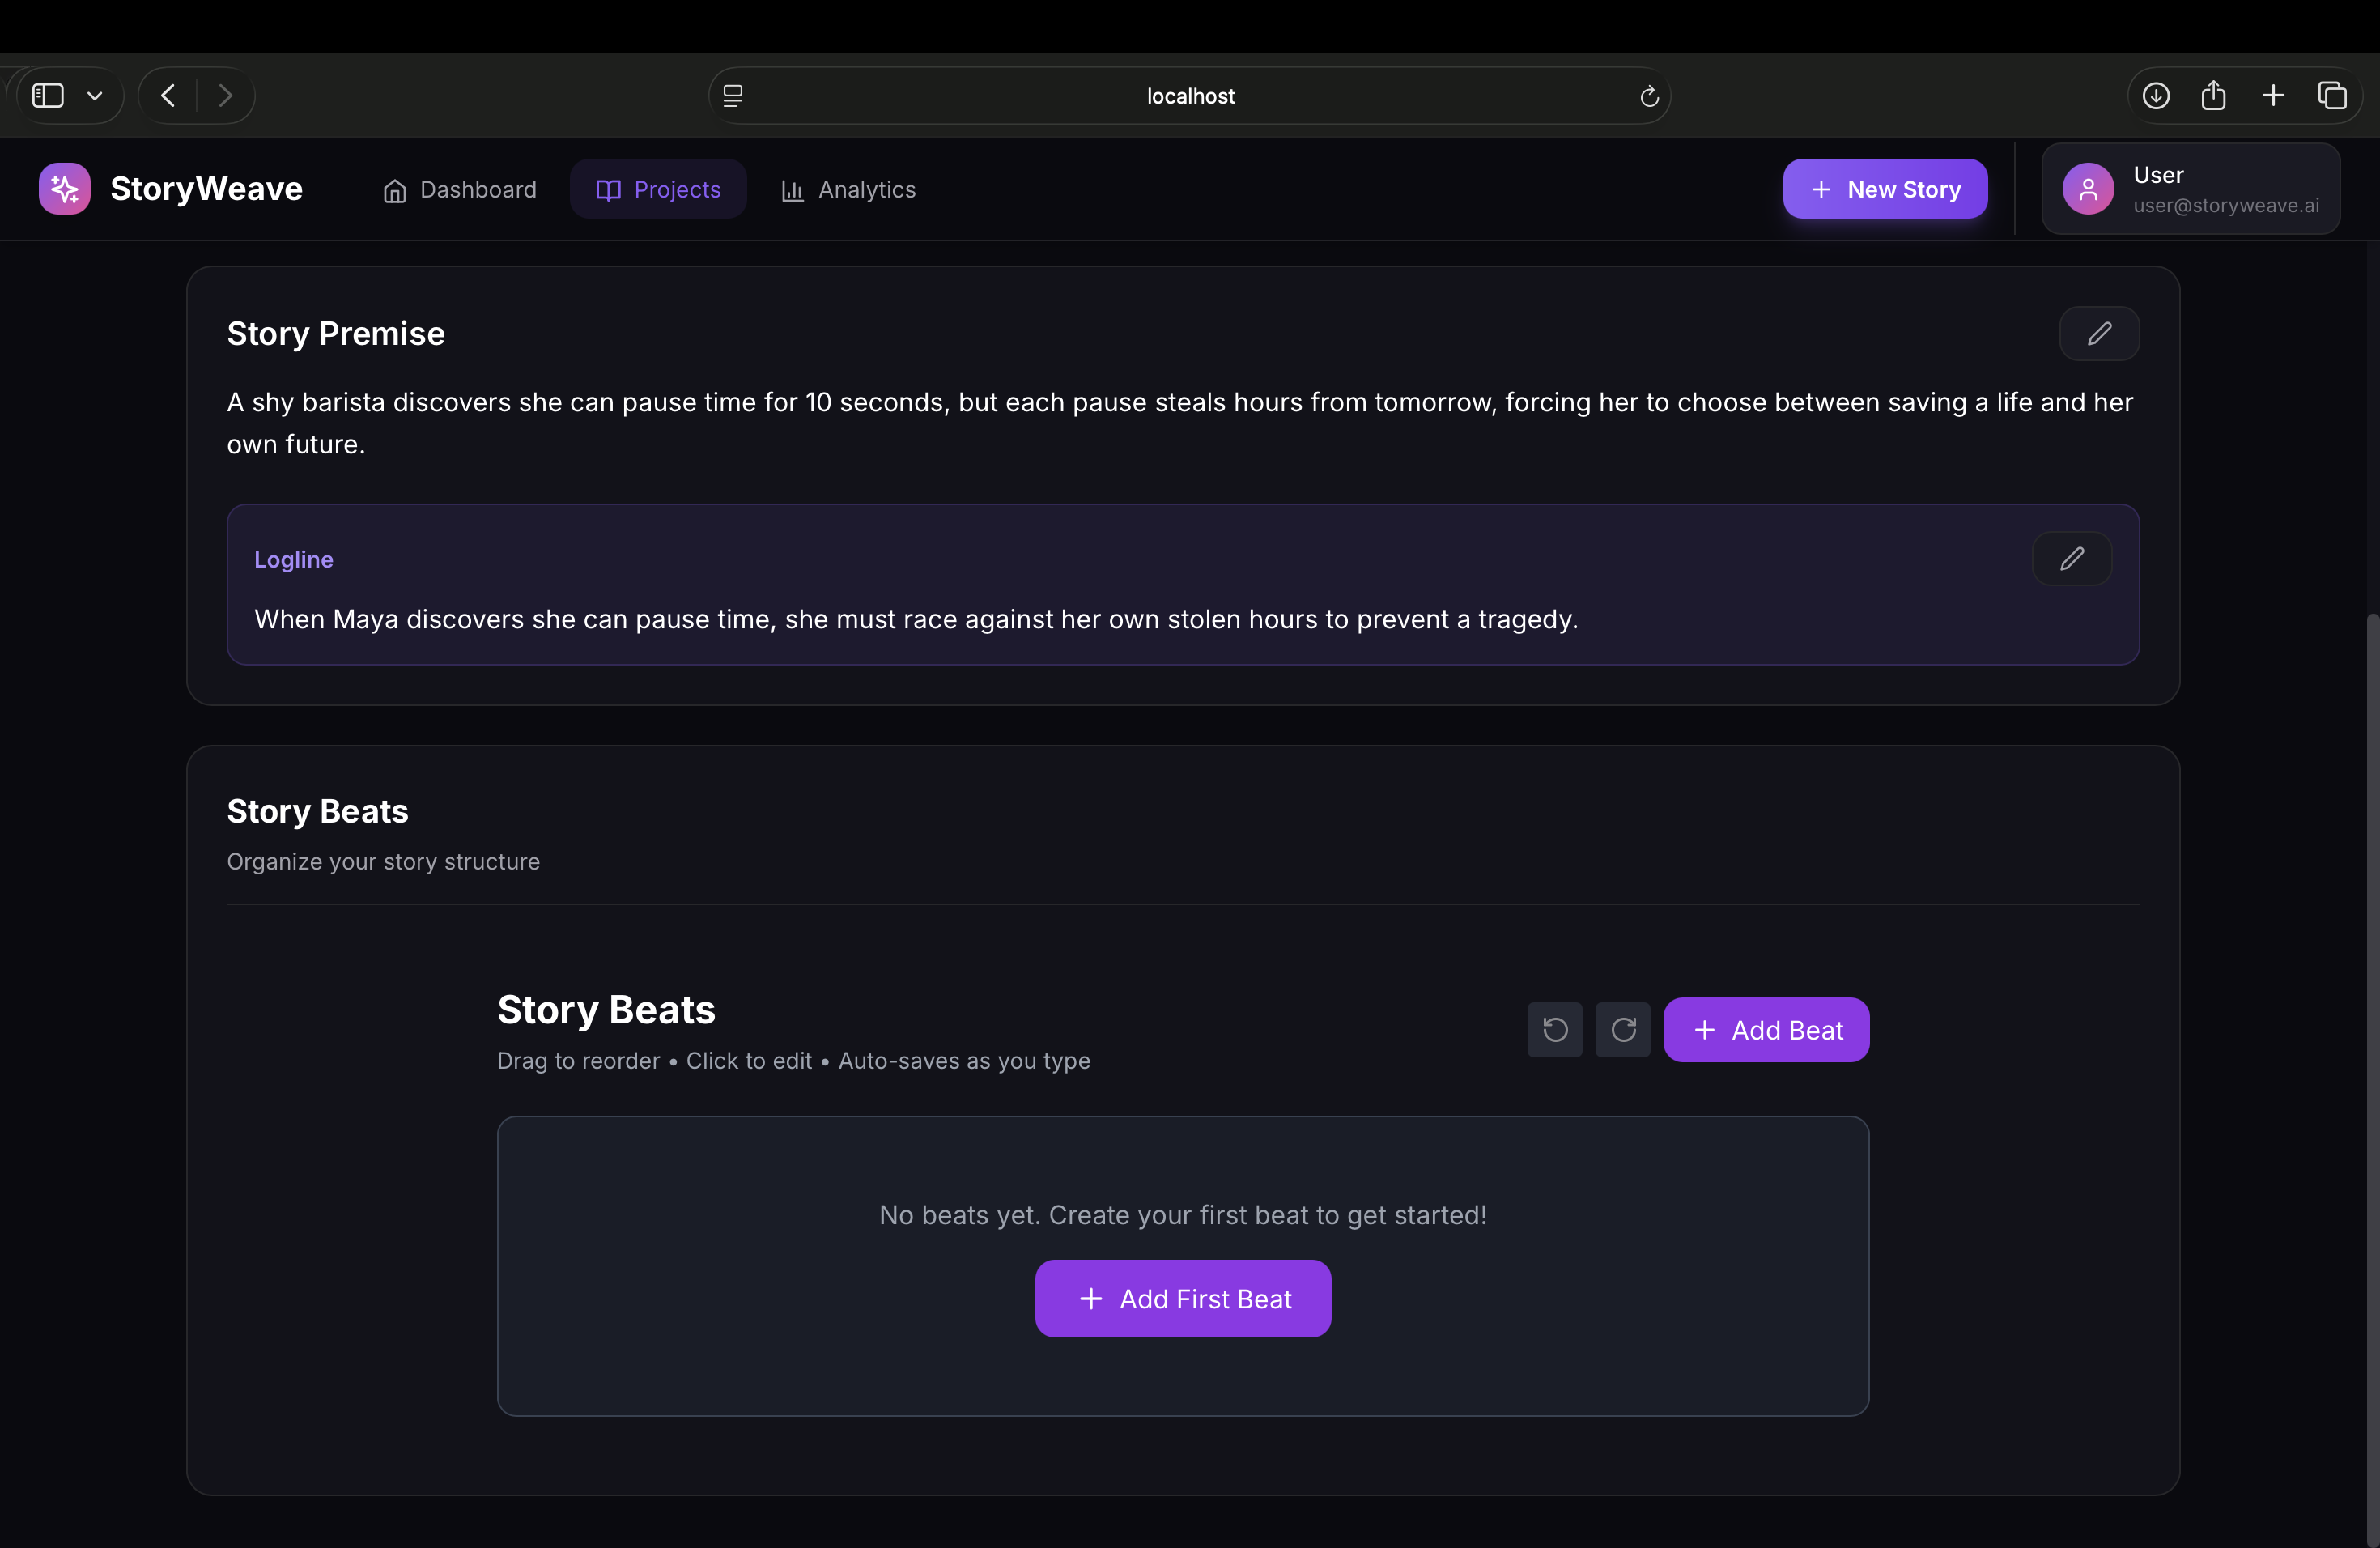Click the localhost address bar field
2380x1548 pixels.
1189,96
